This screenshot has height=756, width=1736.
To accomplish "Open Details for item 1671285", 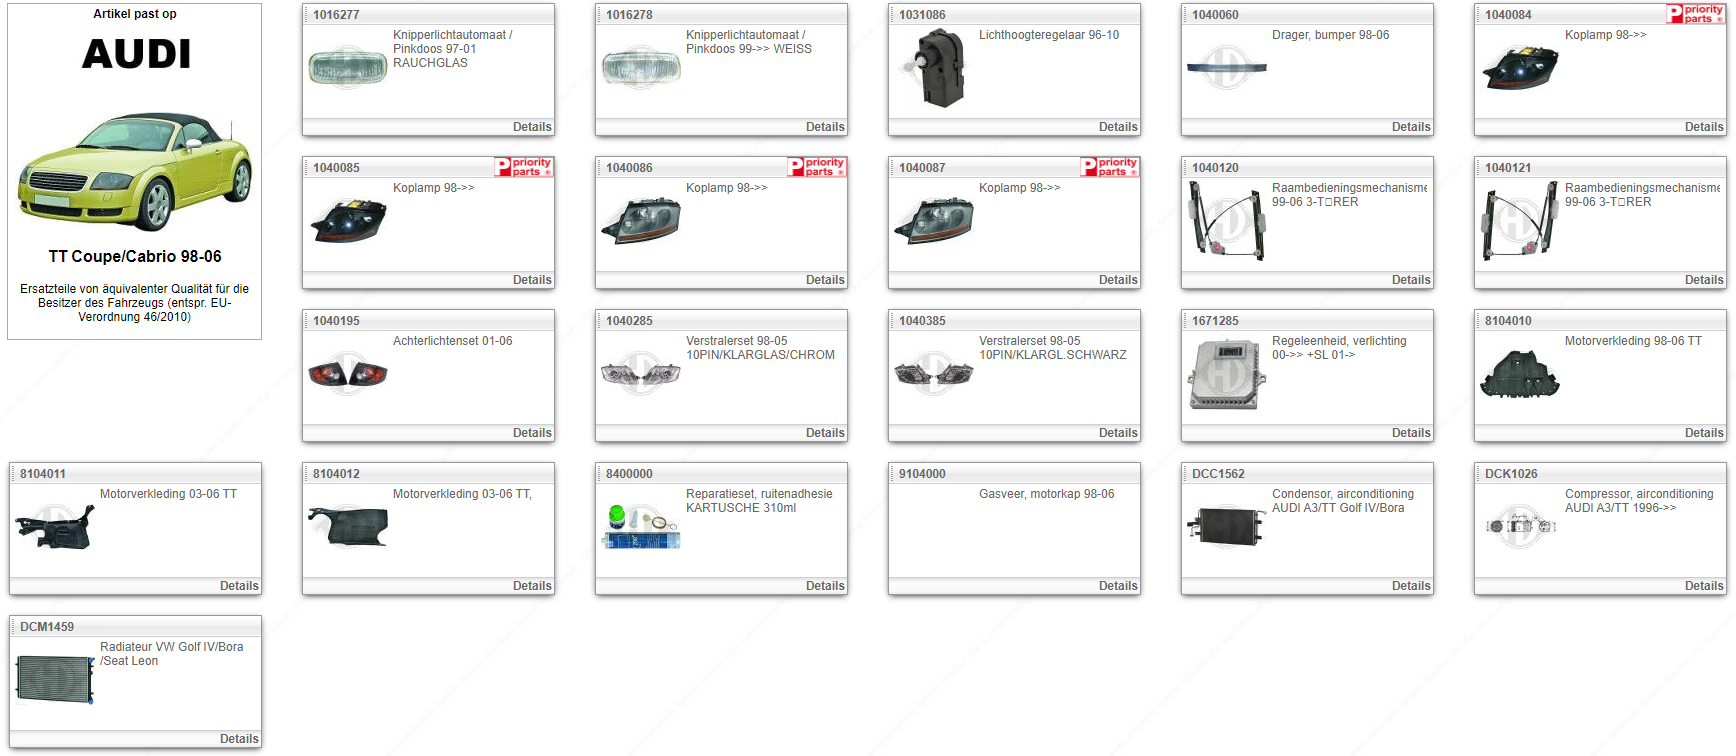I will coord(1411,433).
